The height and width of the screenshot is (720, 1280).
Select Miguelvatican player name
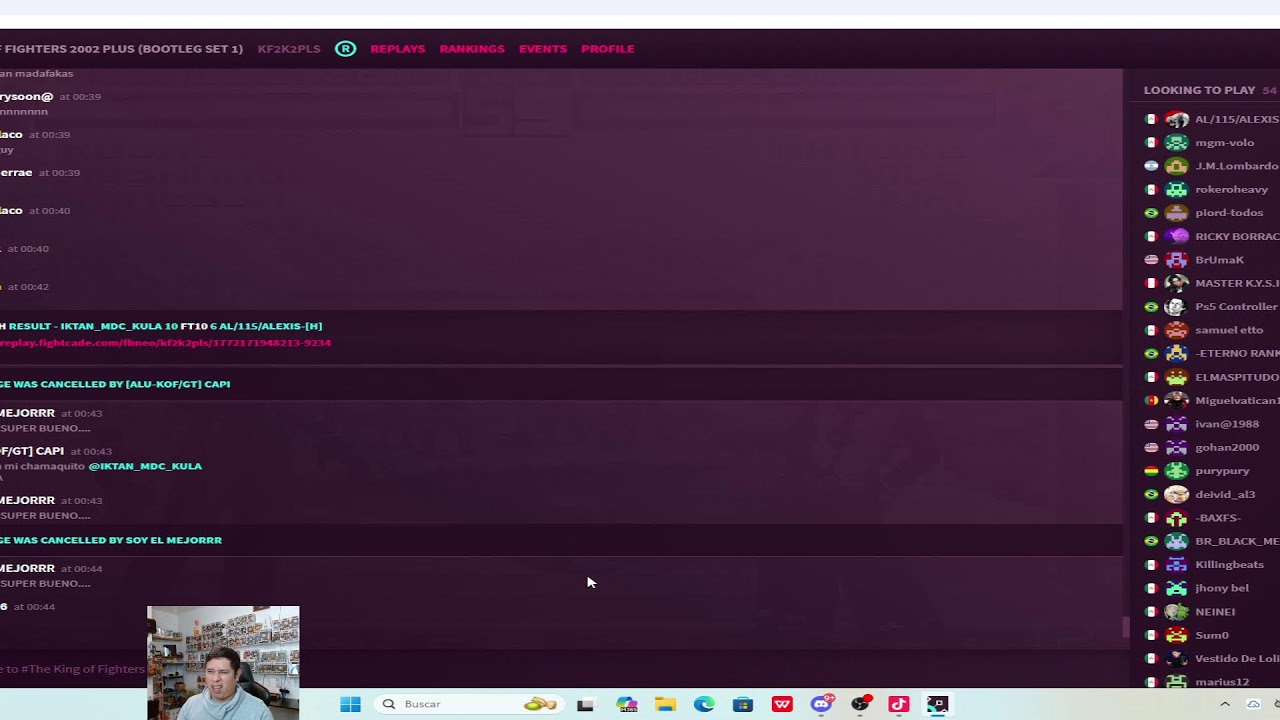tap(1237, 401)
